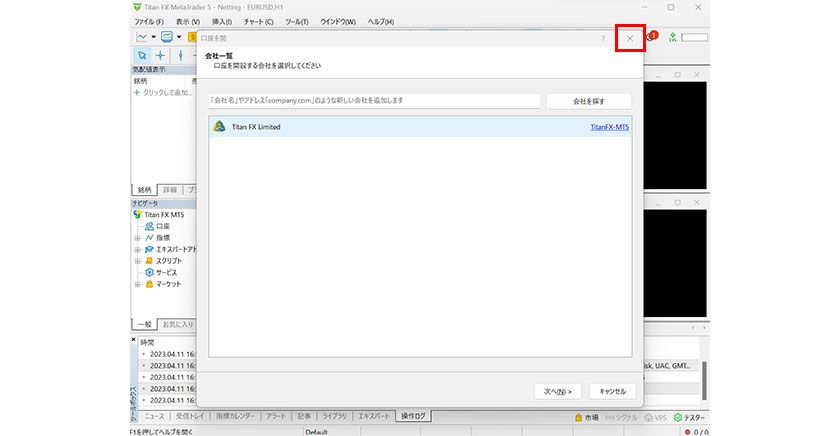Open the 表示(V) menu

(188, 22)
